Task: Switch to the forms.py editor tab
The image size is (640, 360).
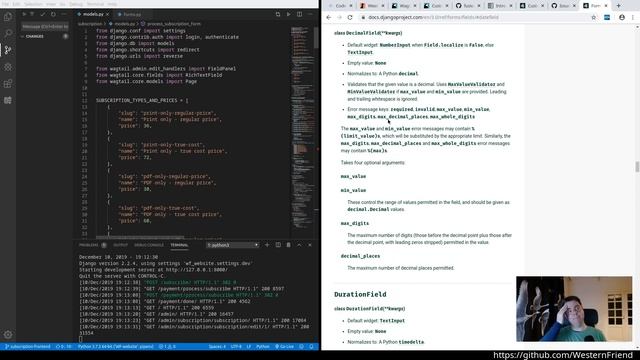Action: (x=132, y=14)
